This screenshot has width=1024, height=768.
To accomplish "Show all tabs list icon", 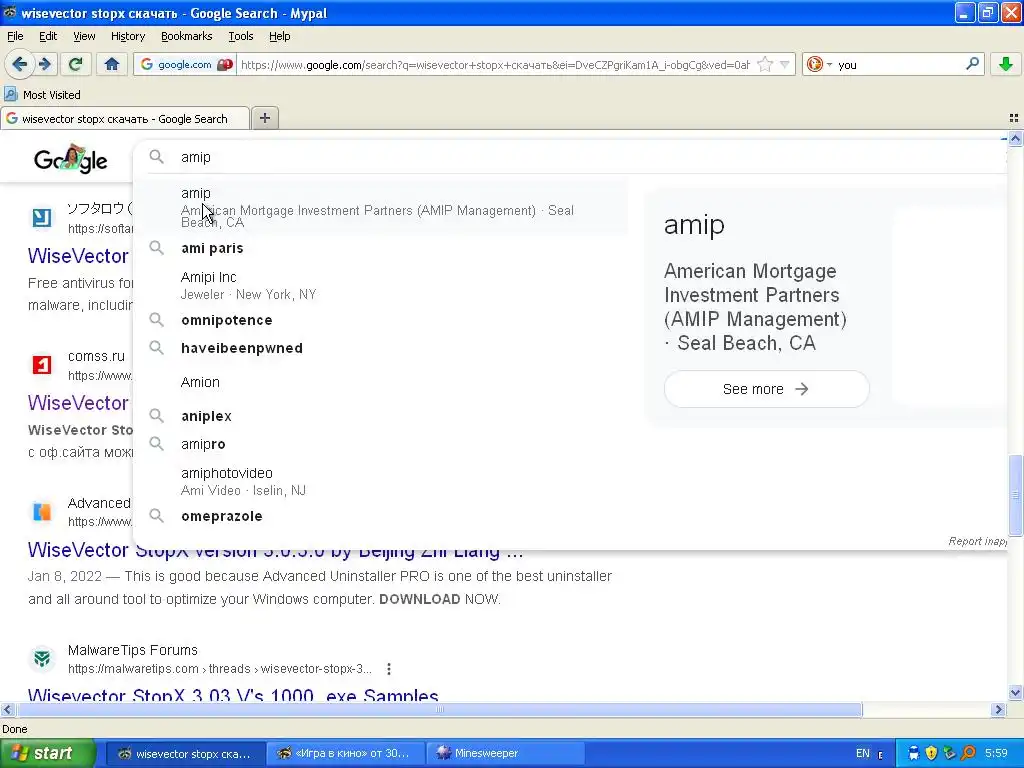I will 1014,118.
